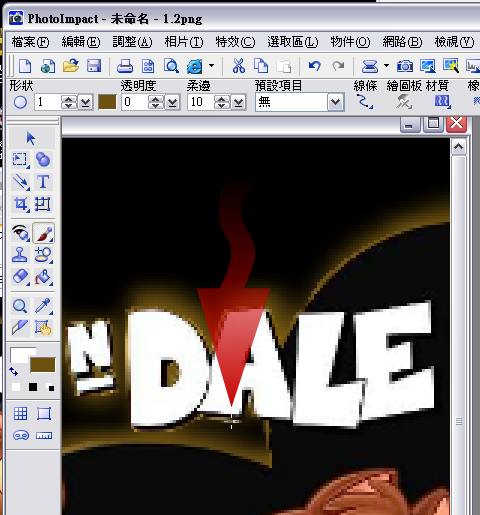Select the Line and Arrow tool
The width and height of the screenshot is (480, 515).
[x=20, y=182]
